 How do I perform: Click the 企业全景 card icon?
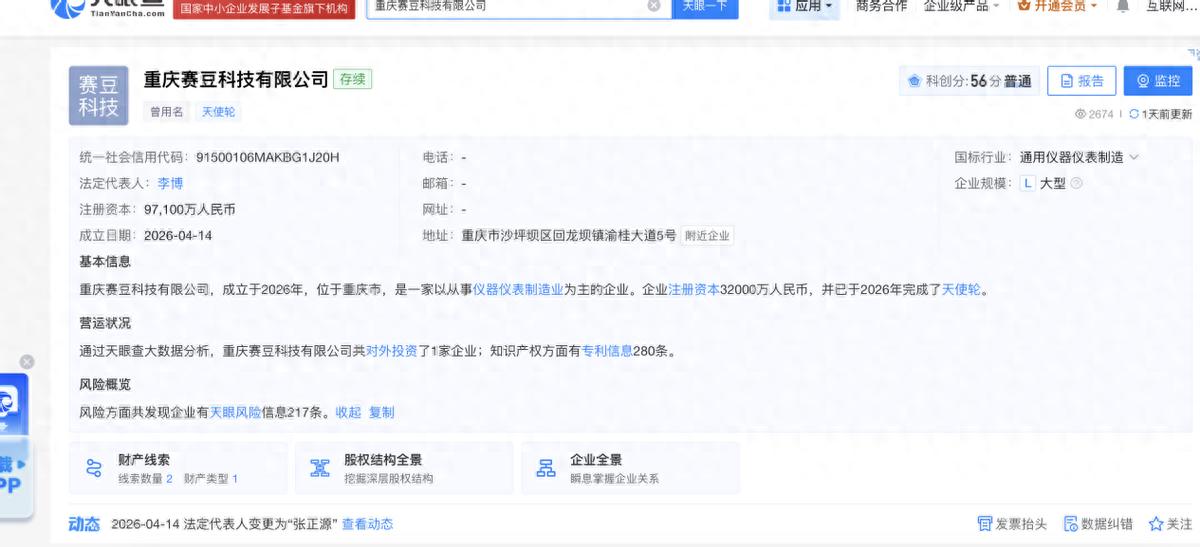[546, 468]
